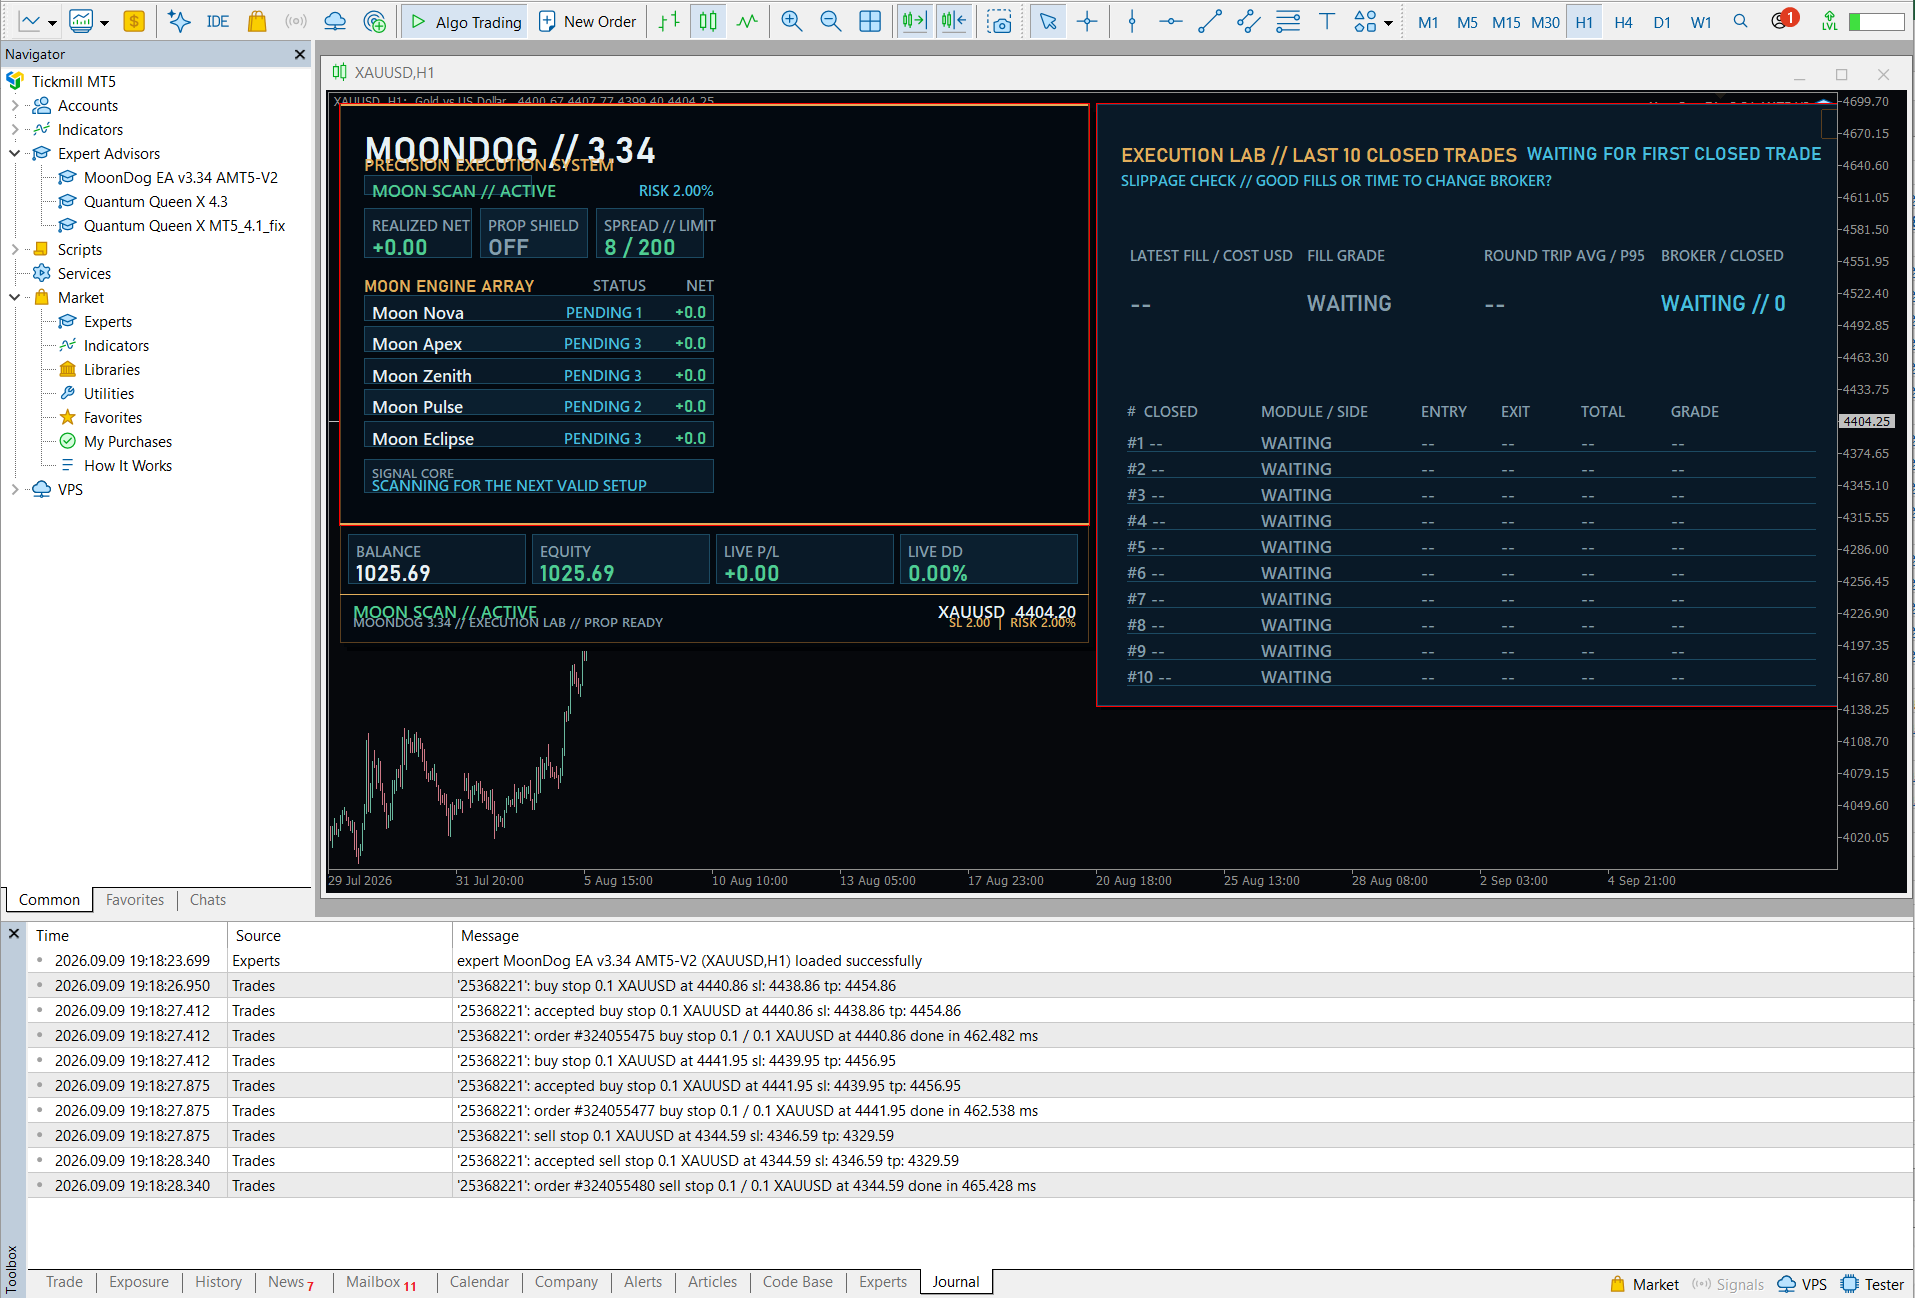Activate the crosshair cursor mode
Viewport: 1915px width, 1298px height.
coord(1087,21)
